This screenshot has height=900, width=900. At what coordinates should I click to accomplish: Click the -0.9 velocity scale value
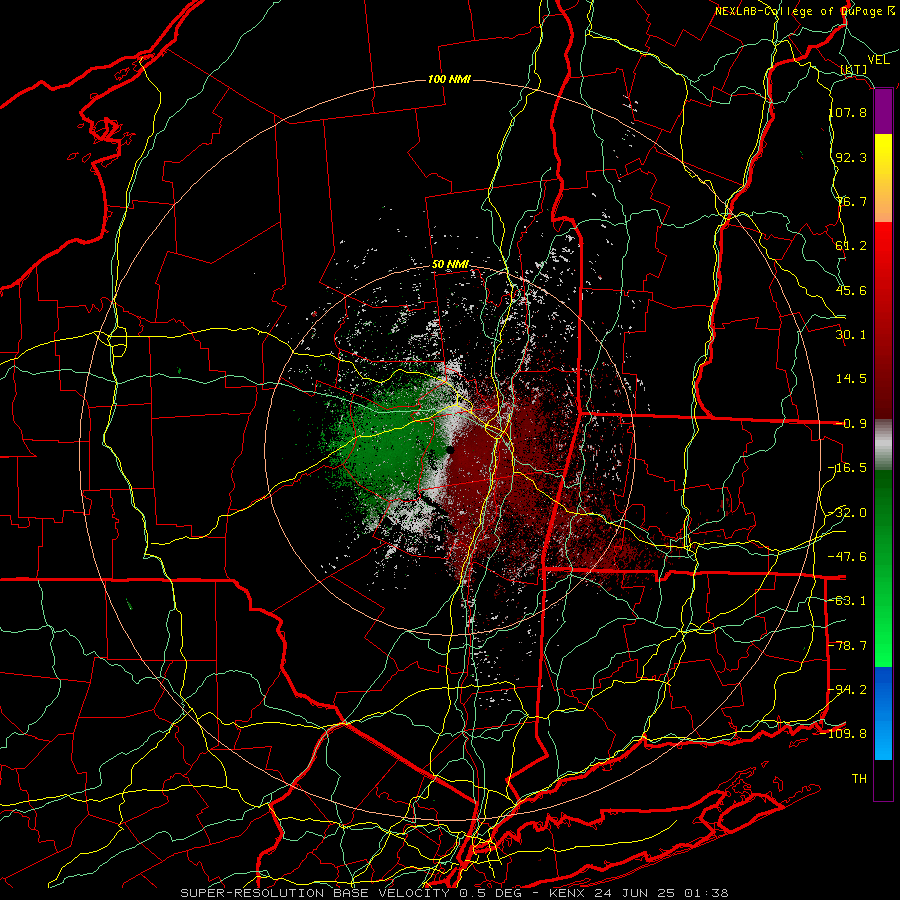coord(851,424)
